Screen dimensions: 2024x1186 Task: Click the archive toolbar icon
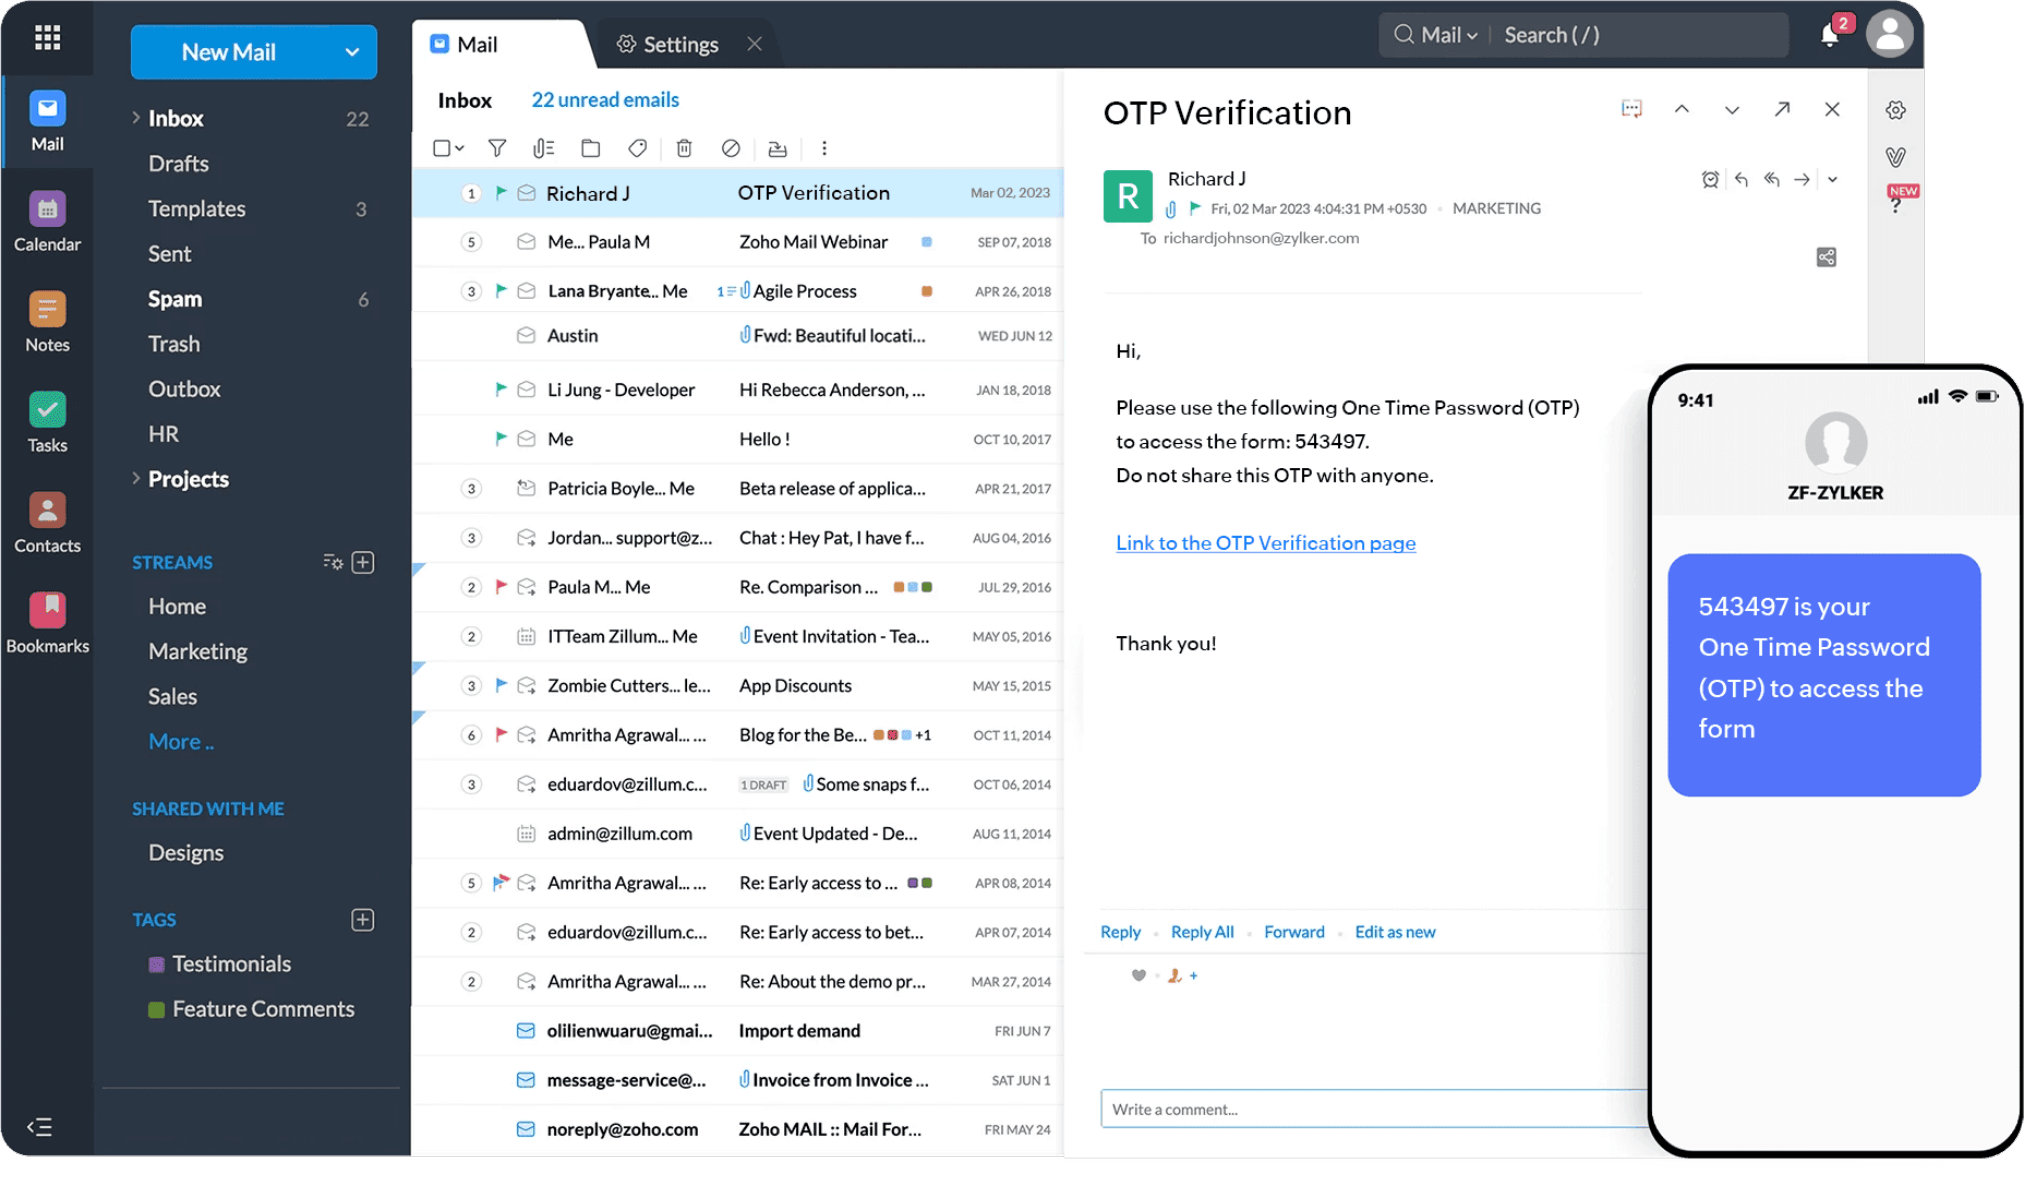(x=777, y=148)
